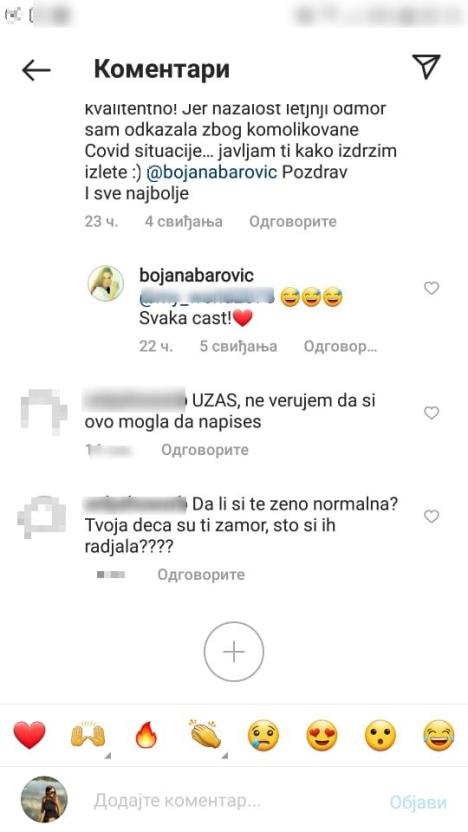The image size is (468, 832).
Task: Insert clapping hands emoji reaction
Action: 205,735
